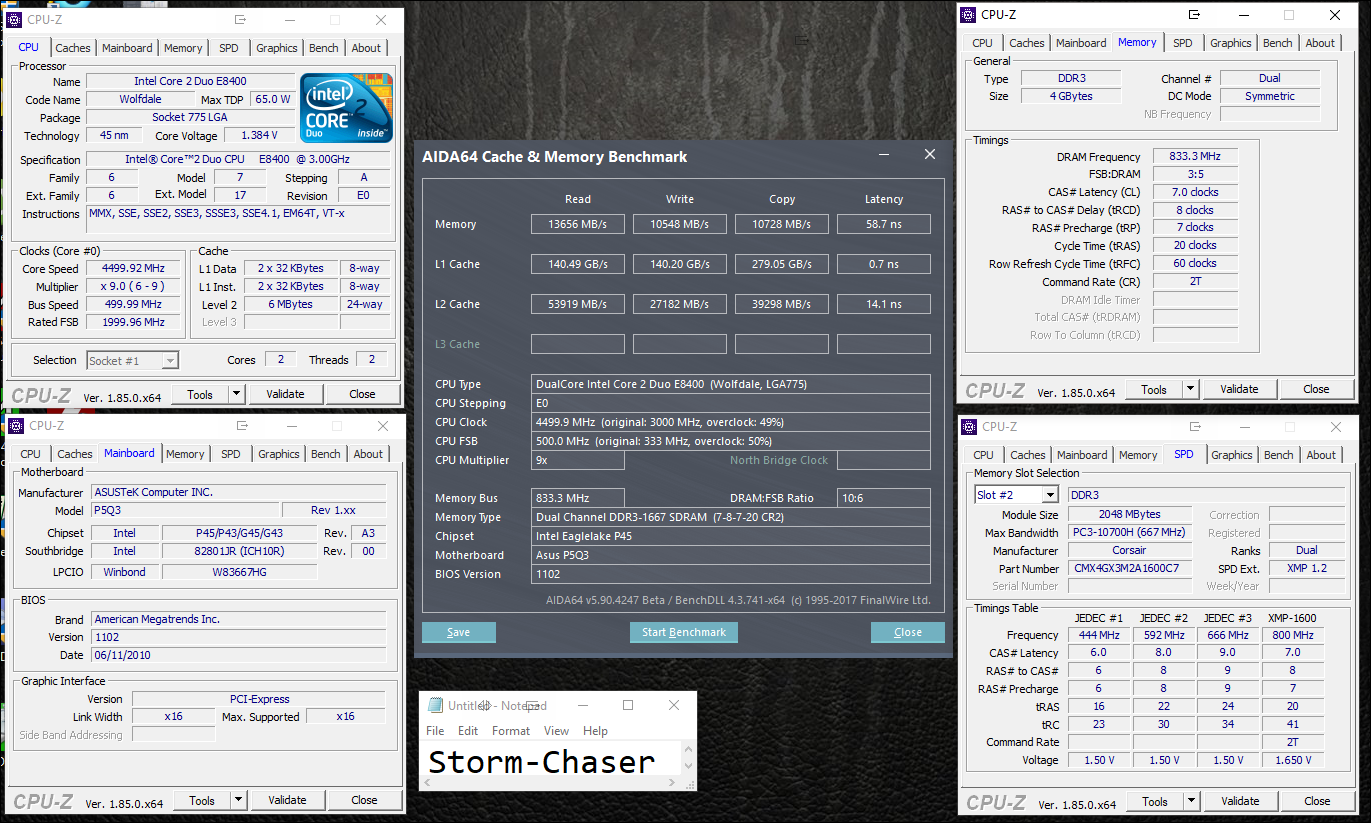Screen dimensions: 1371x823
Task: Click Core Voltage value 1.384 V
Action: [259, 135]
